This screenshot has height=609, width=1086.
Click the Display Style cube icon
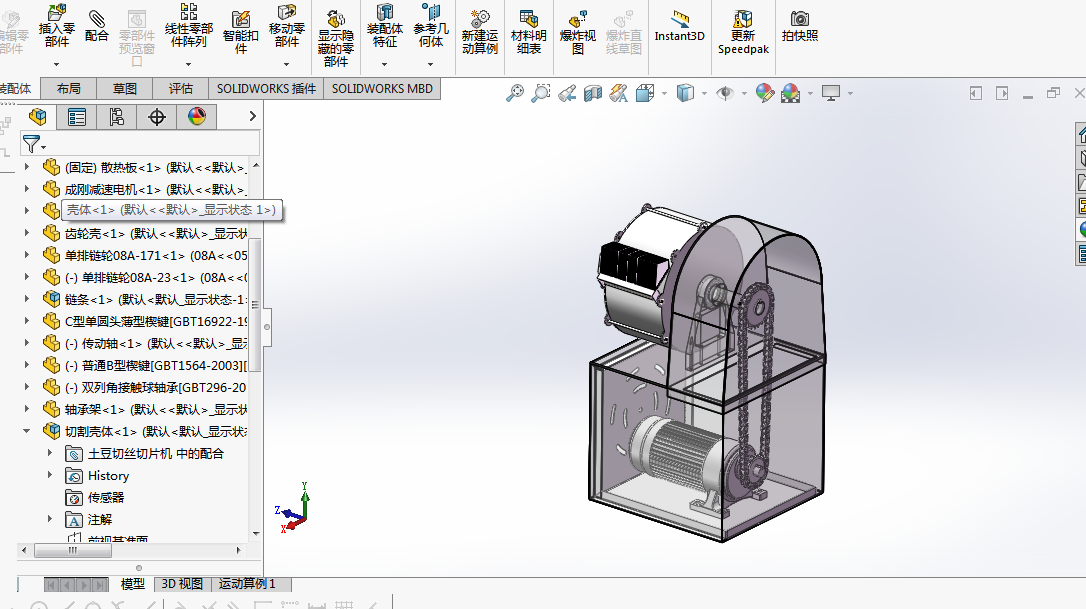pyautogui.click(x=685, y=93)
